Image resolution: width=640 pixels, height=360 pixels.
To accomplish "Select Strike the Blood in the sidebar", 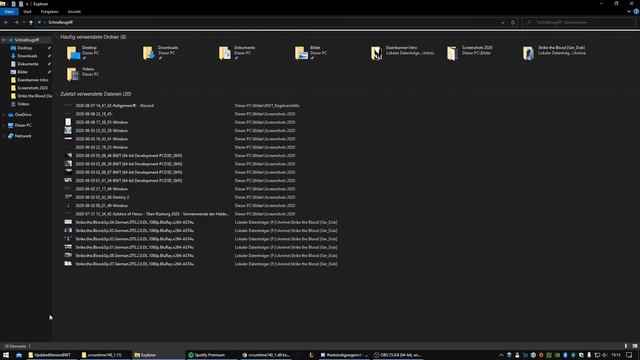I will (34, 96).
